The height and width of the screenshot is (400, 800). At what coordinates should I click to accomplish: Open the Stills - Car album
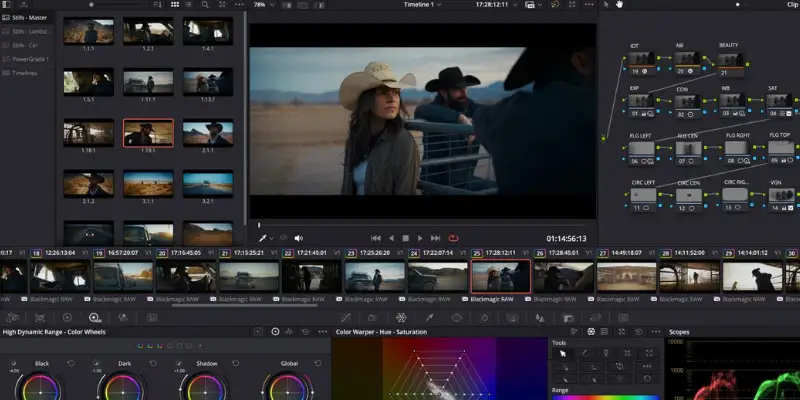click(x=20, y=45)
